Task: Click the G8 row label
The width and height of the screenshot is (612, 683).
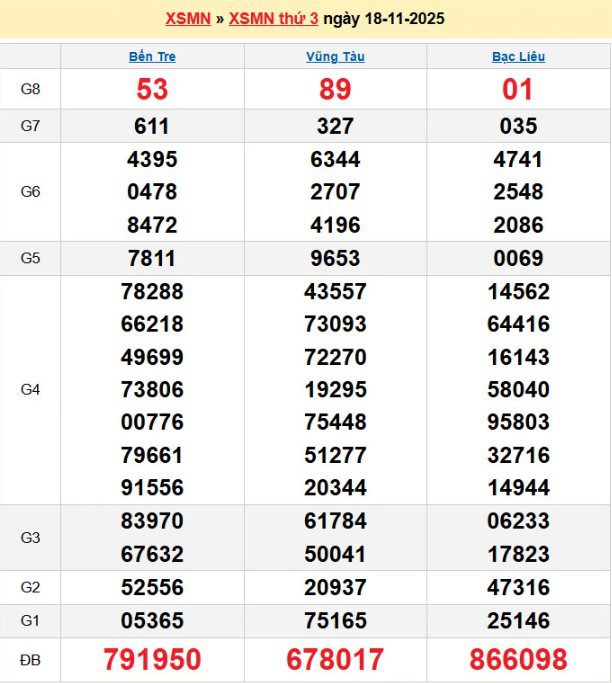Action: click(x=30, y=90)
